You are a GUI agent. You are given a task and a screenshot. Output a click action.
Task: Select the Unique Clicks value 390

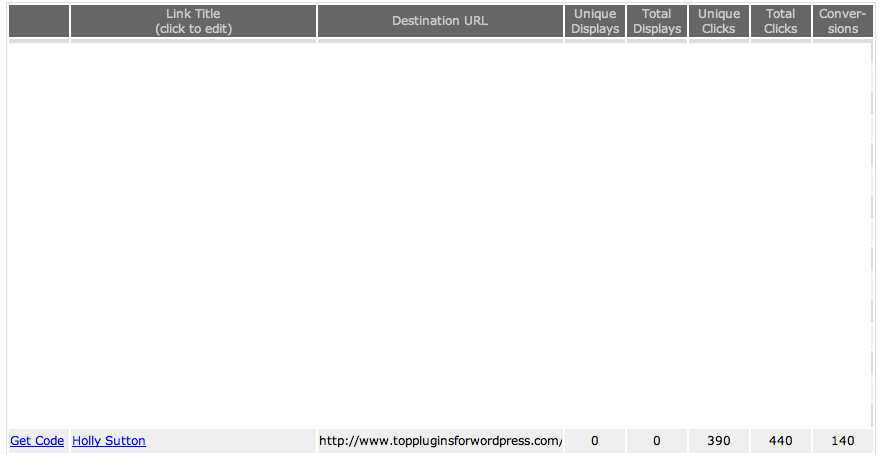(719, 441)
